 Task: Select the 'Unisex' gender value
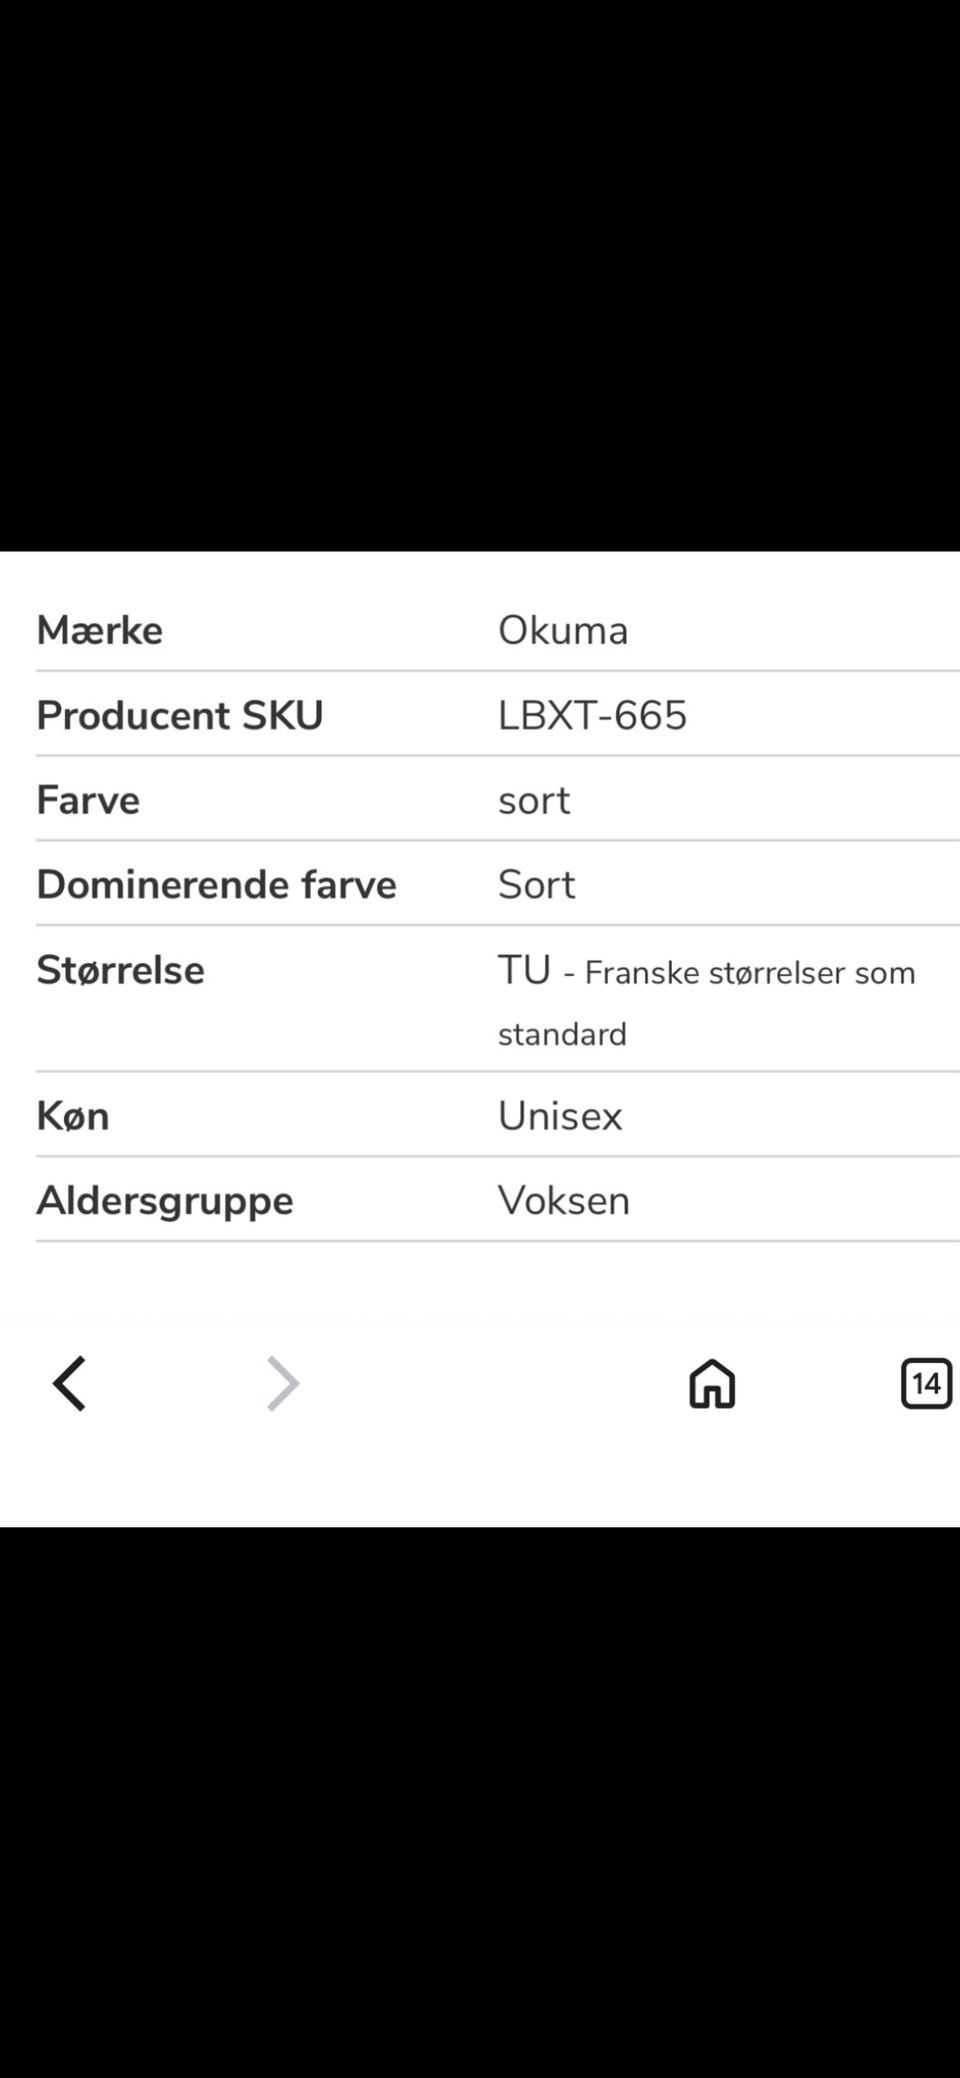560,1115
